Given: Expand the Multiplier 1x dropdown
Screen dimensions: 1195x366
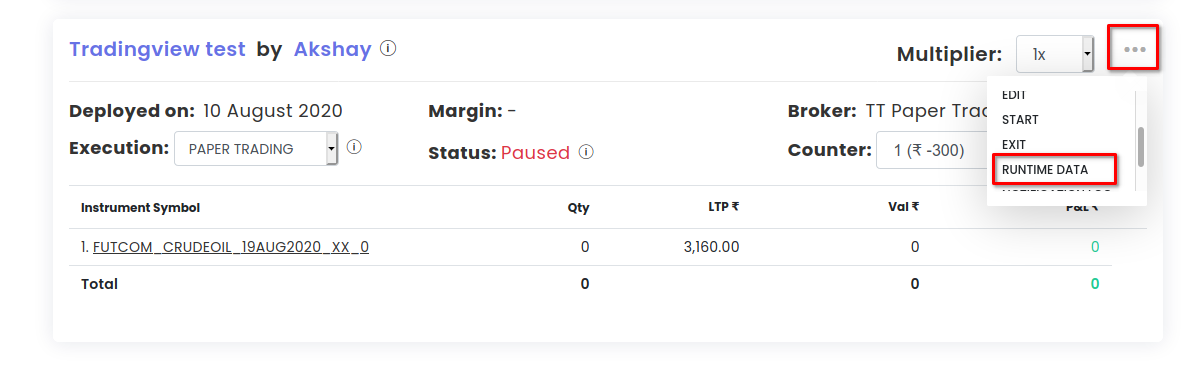Looking at the screenshot, I should point(1055,54).
